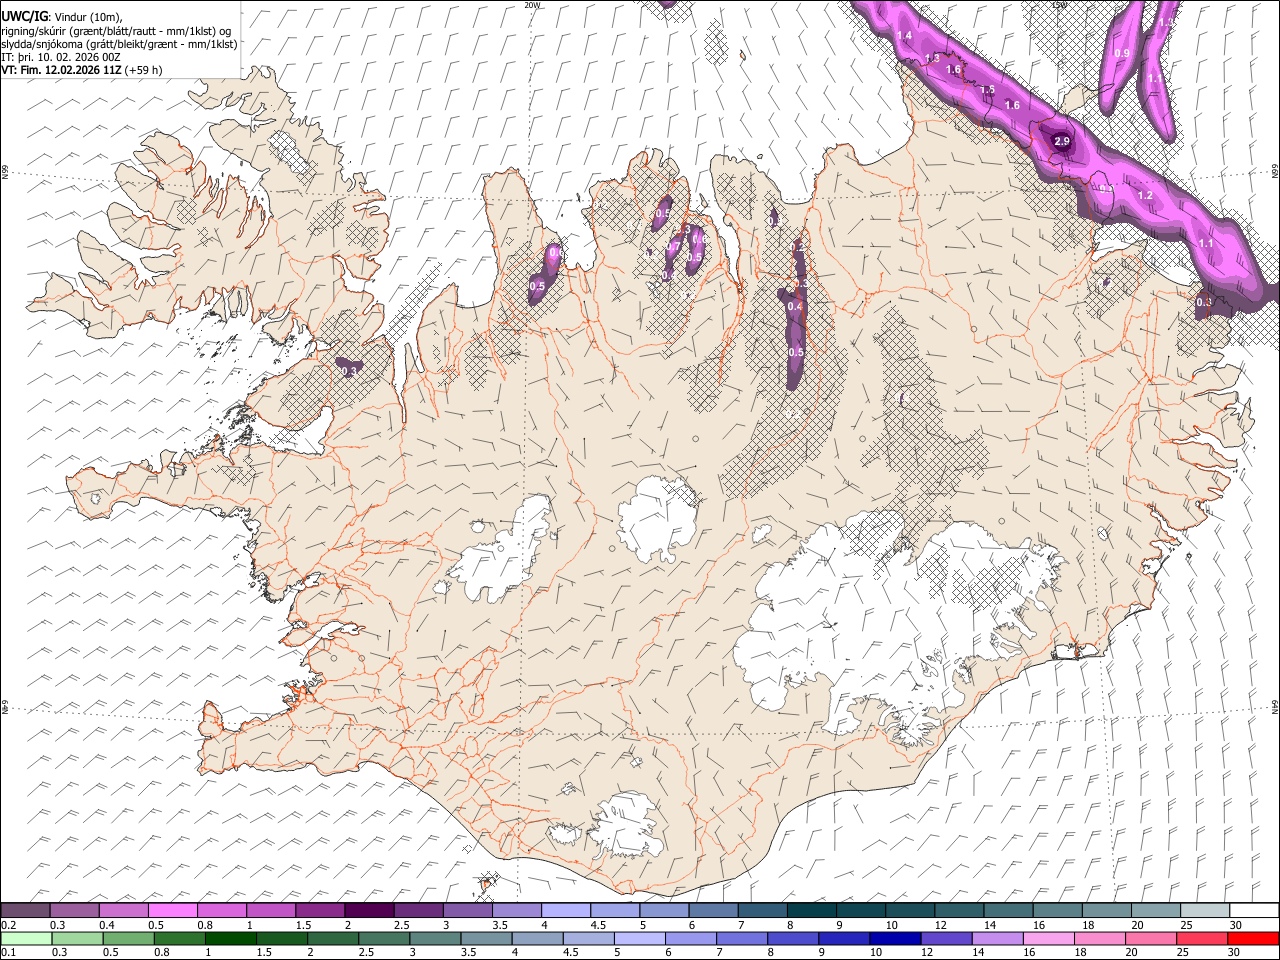The height and width of the screenshot is (960, 1280).
Task: Select upper legend swatch between 1.5 and 2
Action: (320, 910)
